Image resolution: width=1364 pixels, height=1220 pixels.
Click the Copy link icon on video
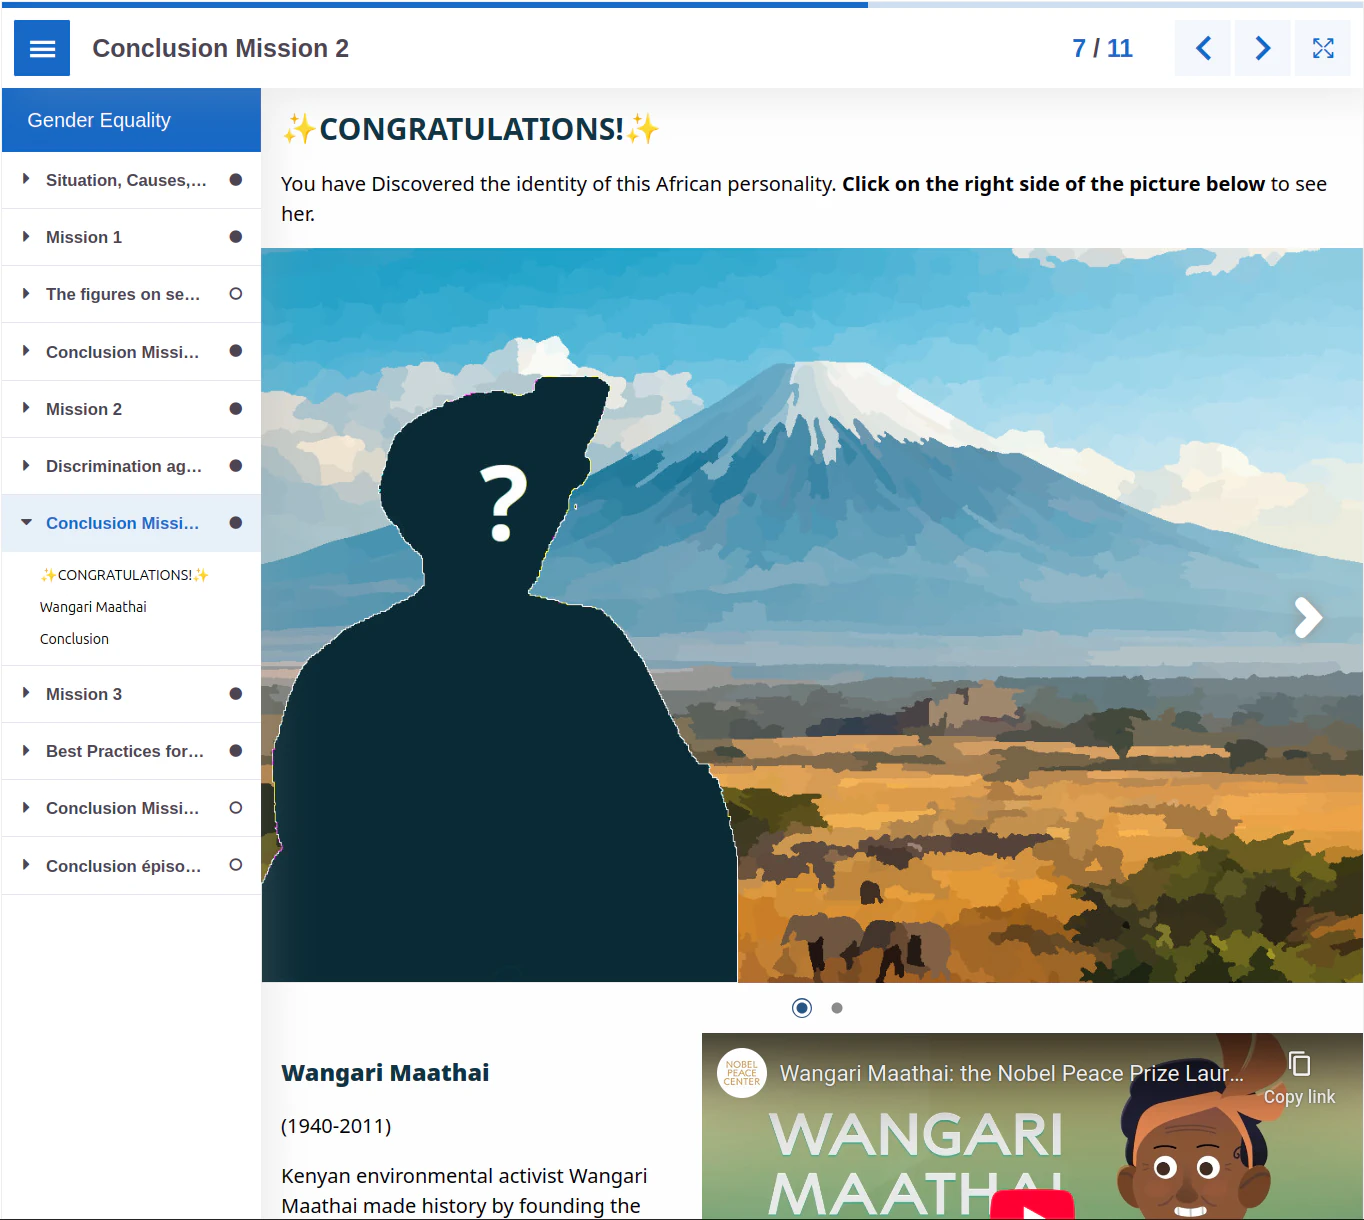pyautogui.click(x=1299, y=1065)
